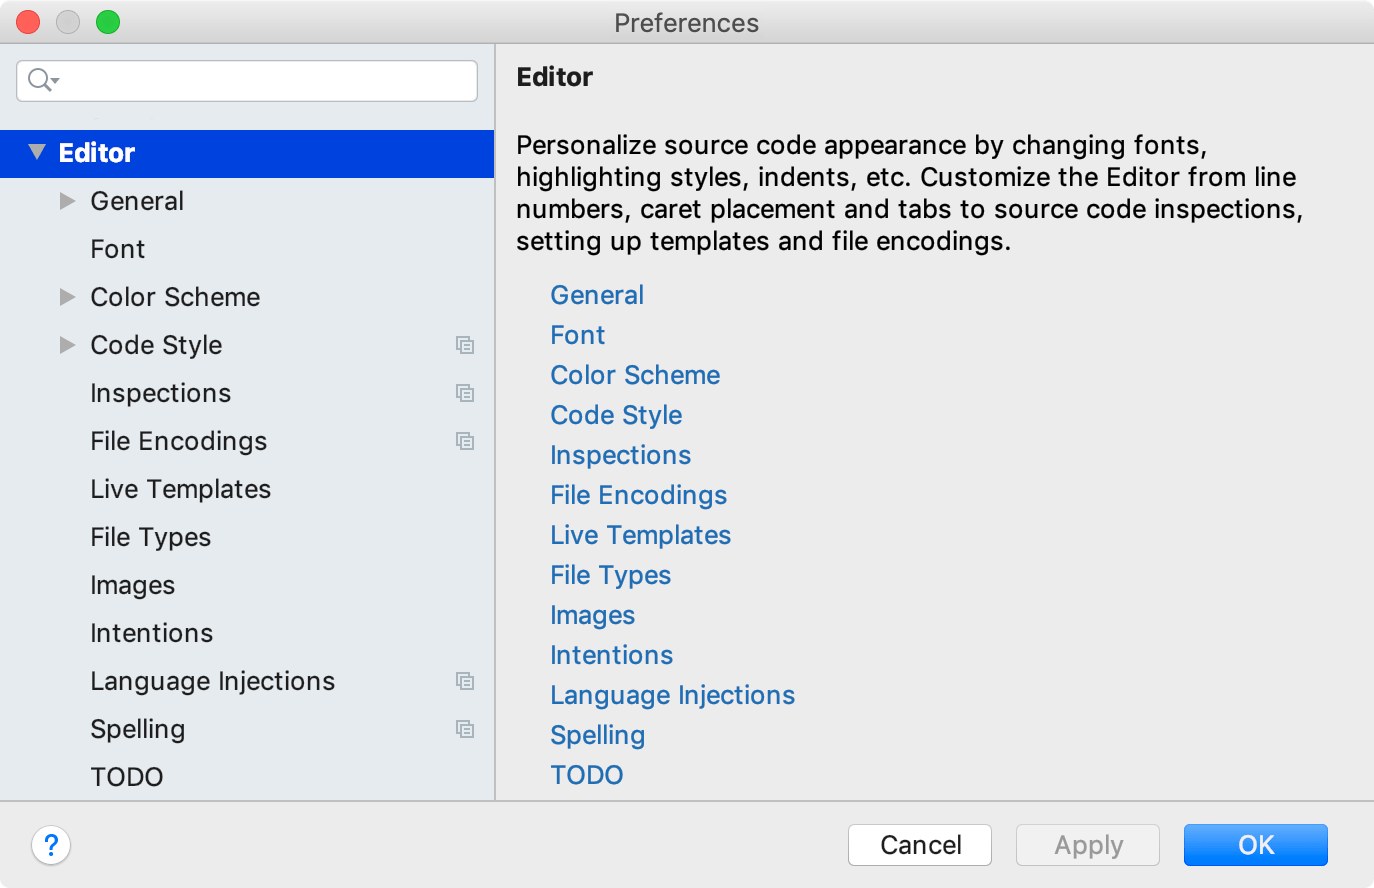Expand the Color Scheme tree node
The width and height of the screenshot is (1374, 888).
67,297
